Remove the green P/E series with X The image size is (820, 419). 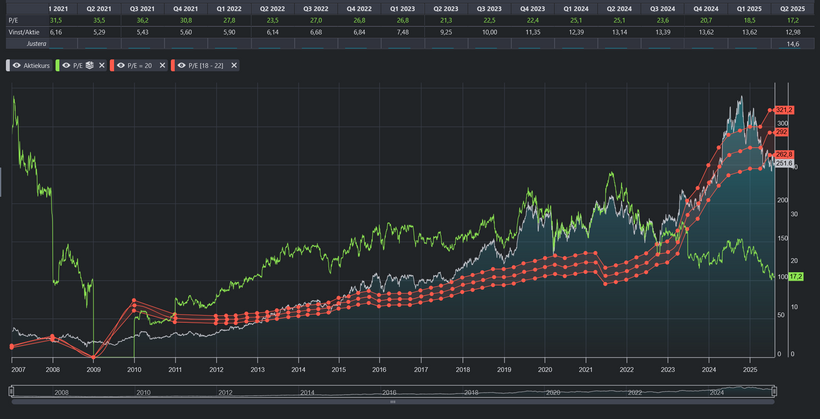coord(102,65)
